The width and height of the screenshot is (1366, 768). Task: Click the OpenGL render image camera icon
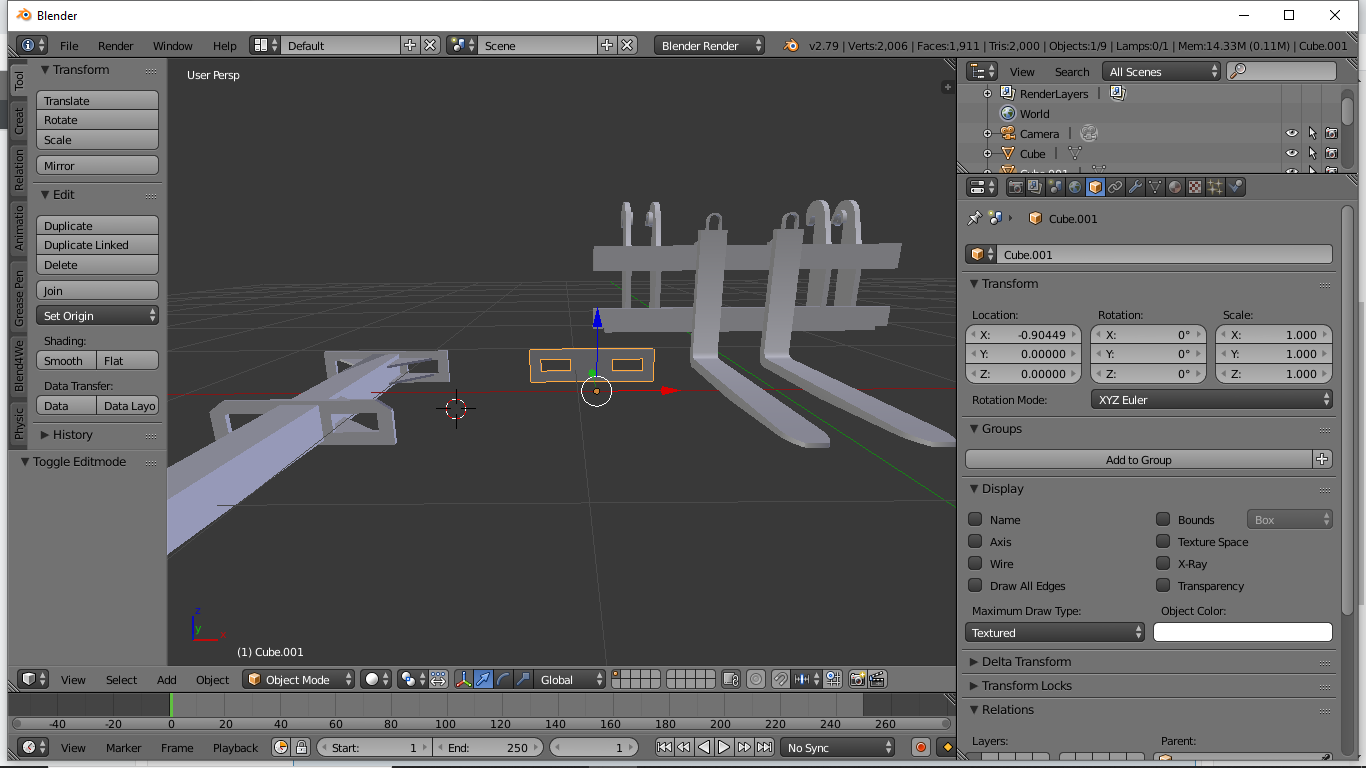[x=857, y=679]
